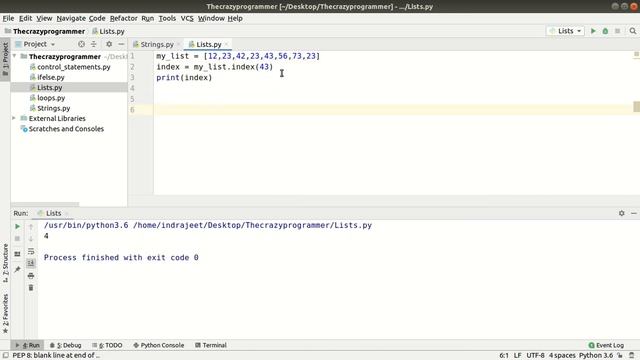Open the Lists run configuration dropdown
This screenshot has height=360, width=640.
click(565, 31)
